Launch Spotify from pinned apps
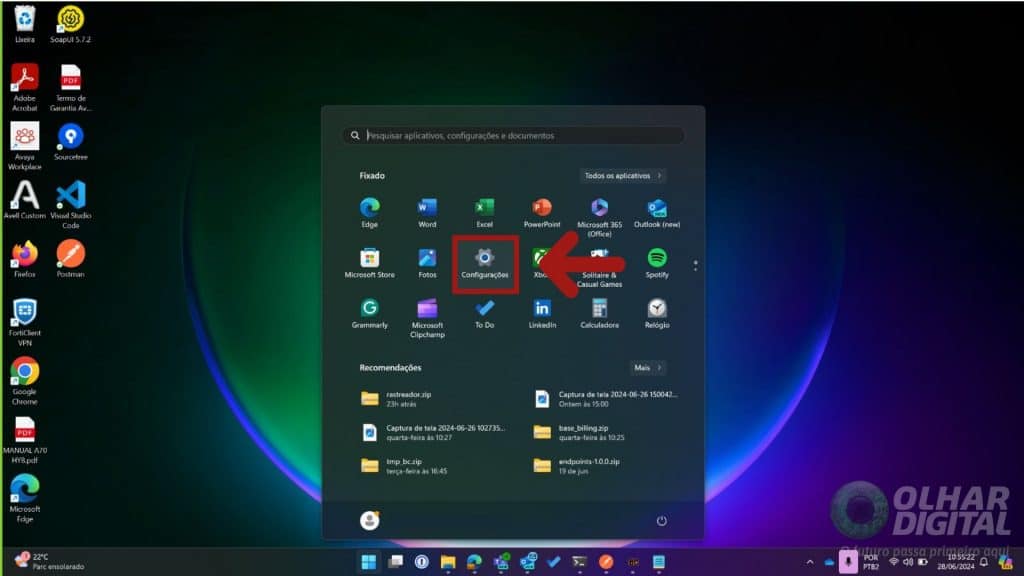Viewport: 1024px width, 576px height. (657, 263)
